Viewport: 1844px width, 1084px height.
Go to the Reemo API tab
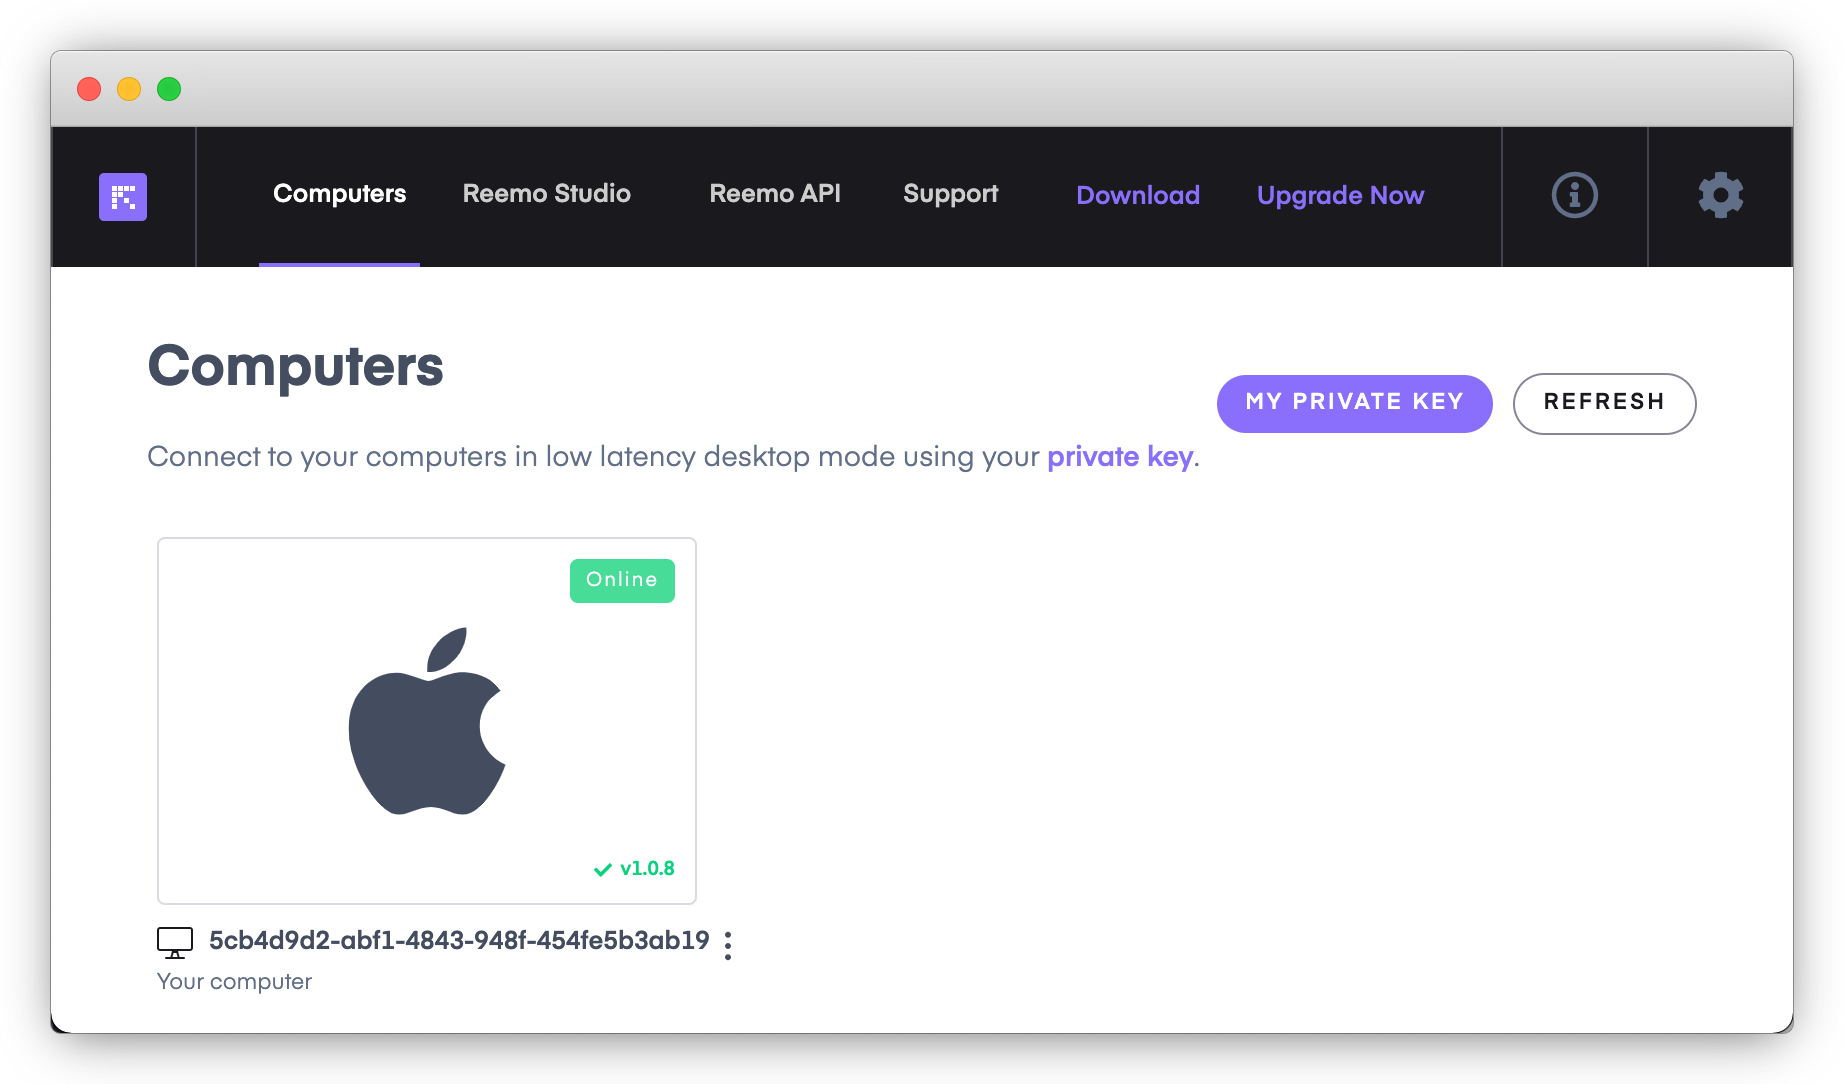click(x=774, y=194)
